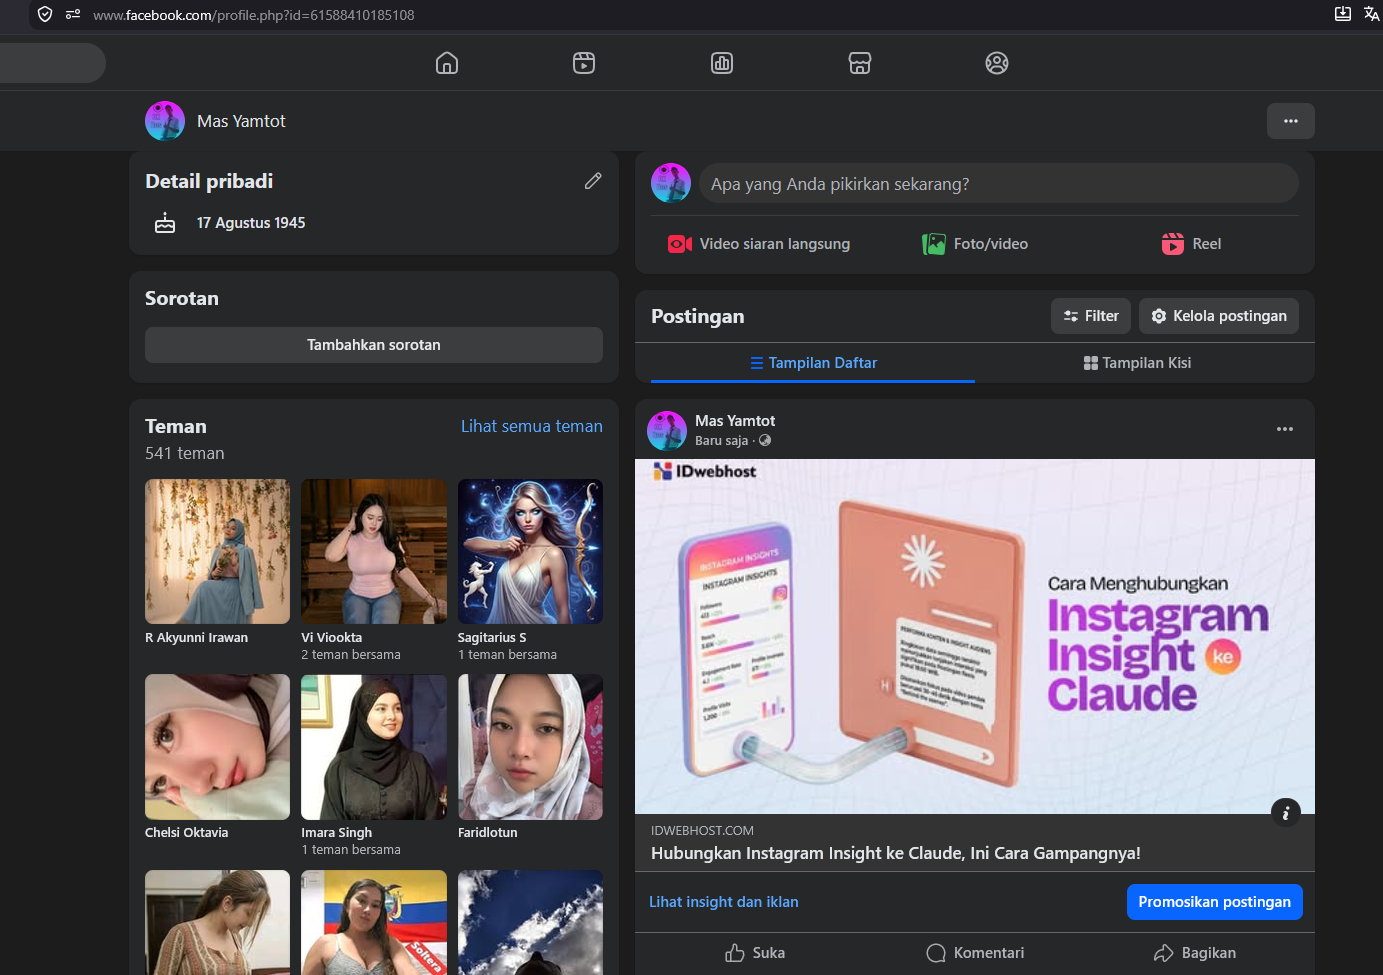1383x975 pixels.
Task: Open the post options three-dot menu
Action: [1285, 429]
